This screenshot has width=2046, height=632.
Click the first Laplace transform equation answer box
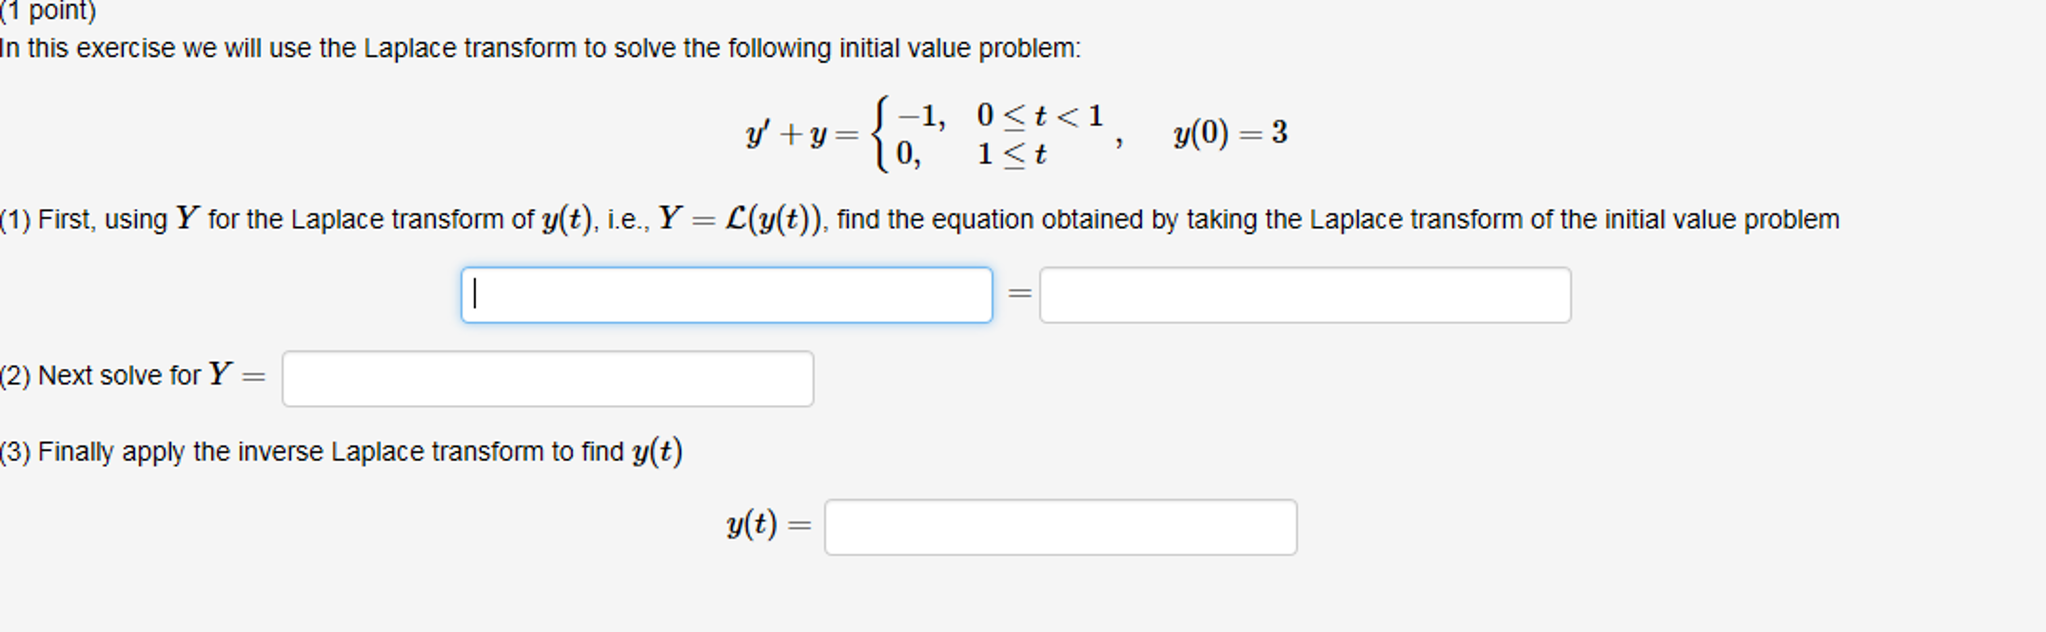726,293
